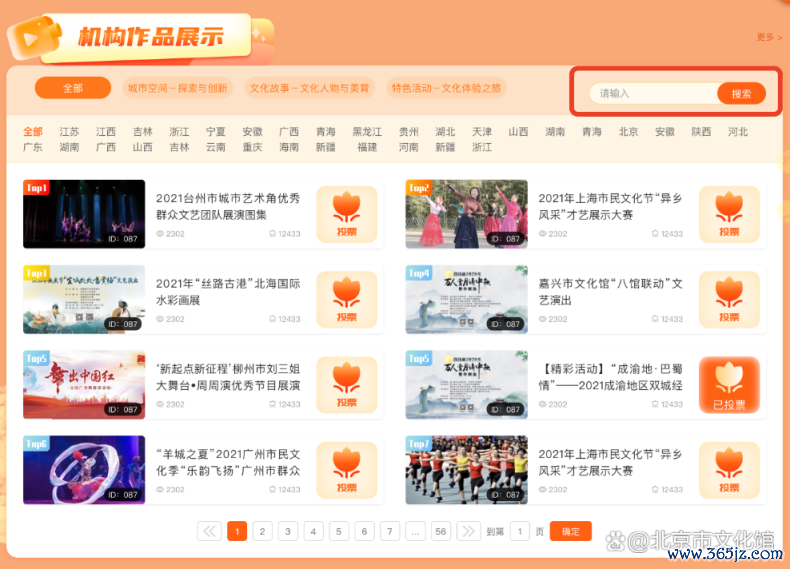Filter works by 北京
This screenshot has height=569, width=790.
click(628, 132)
